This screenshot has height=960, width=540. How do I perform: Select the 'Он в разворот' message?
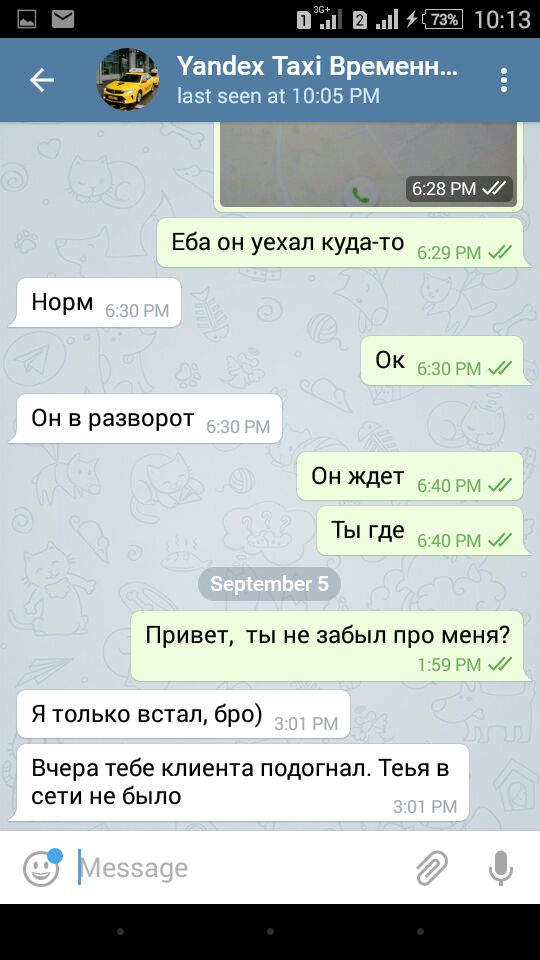point(146,419)
